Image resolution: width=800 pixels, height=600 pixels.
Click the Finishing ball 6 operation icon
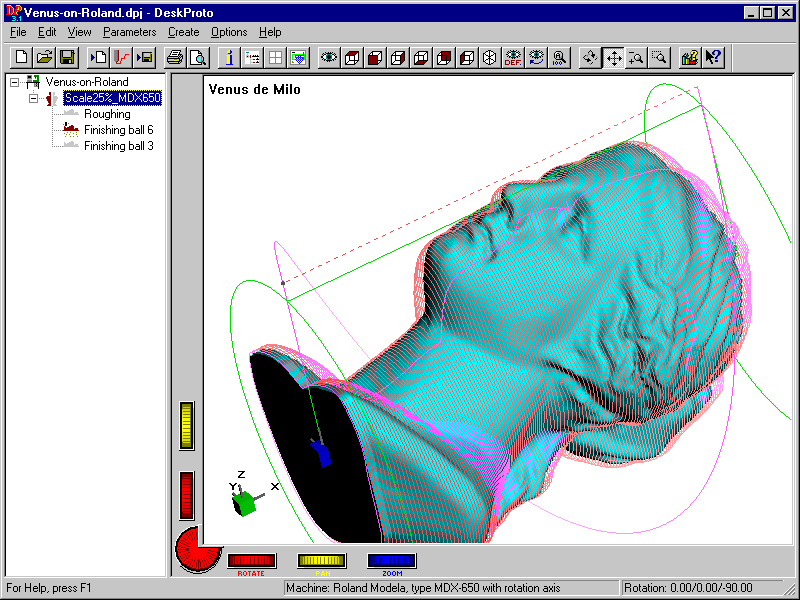pyautogui.click(x=70, y=130)
